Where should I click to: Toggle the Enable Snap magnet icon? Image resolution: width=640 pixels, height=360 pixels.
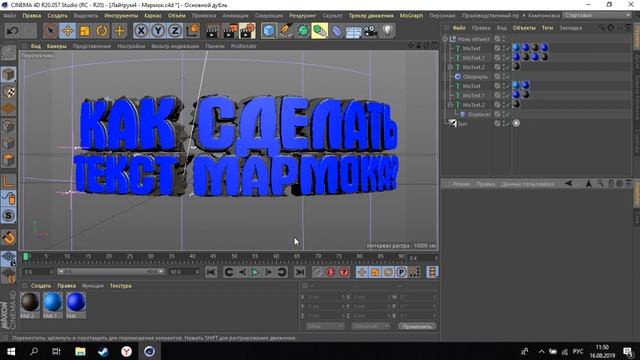click(9, 238)
